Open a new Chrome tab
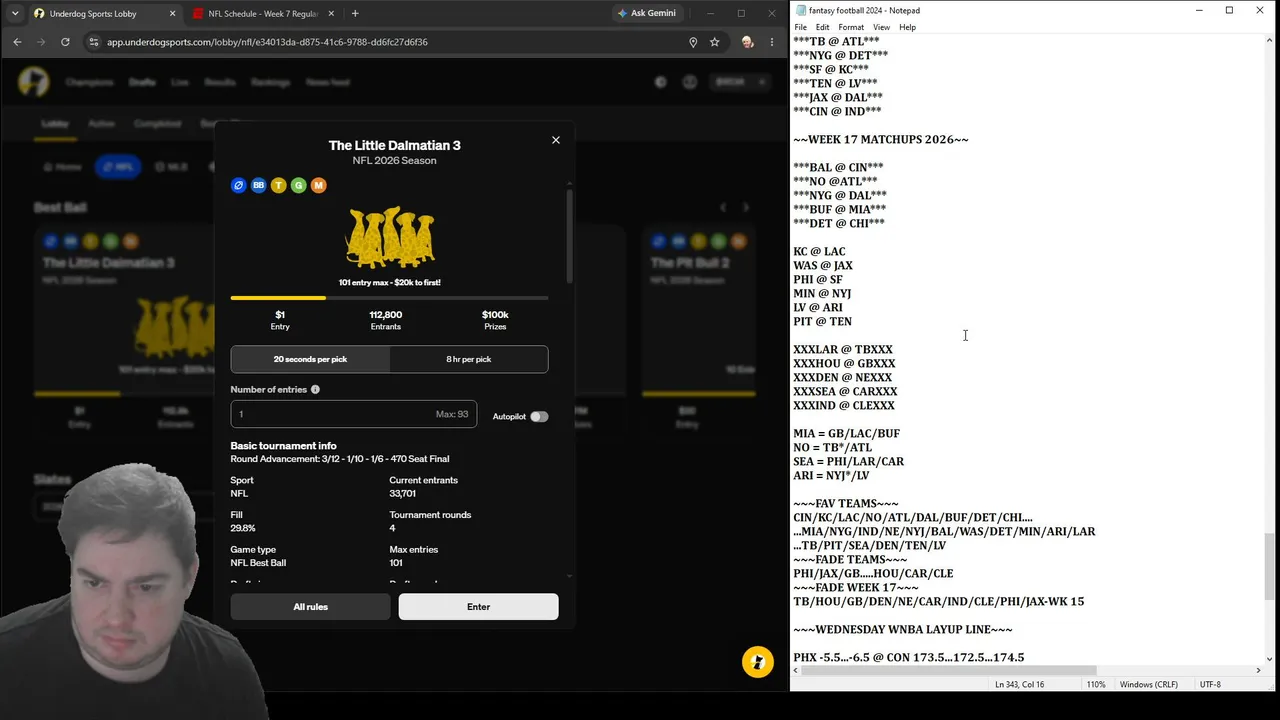 (x=355, y=13)
